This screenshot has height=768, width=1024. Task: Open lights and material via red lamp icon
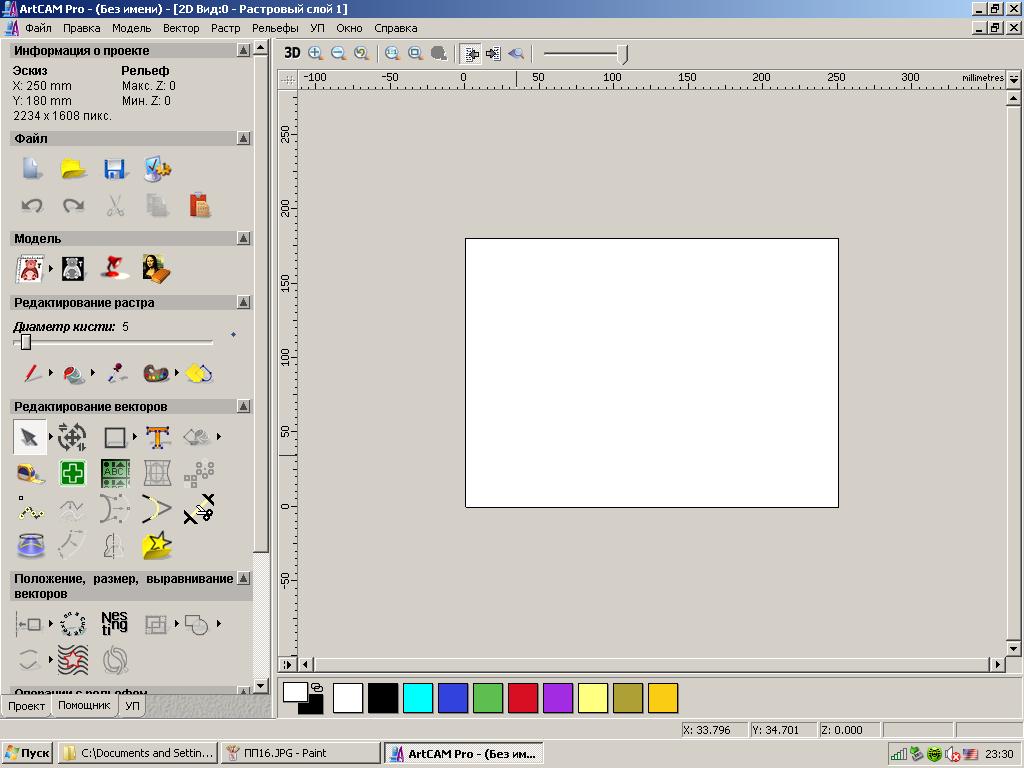(x=114, y=268)
